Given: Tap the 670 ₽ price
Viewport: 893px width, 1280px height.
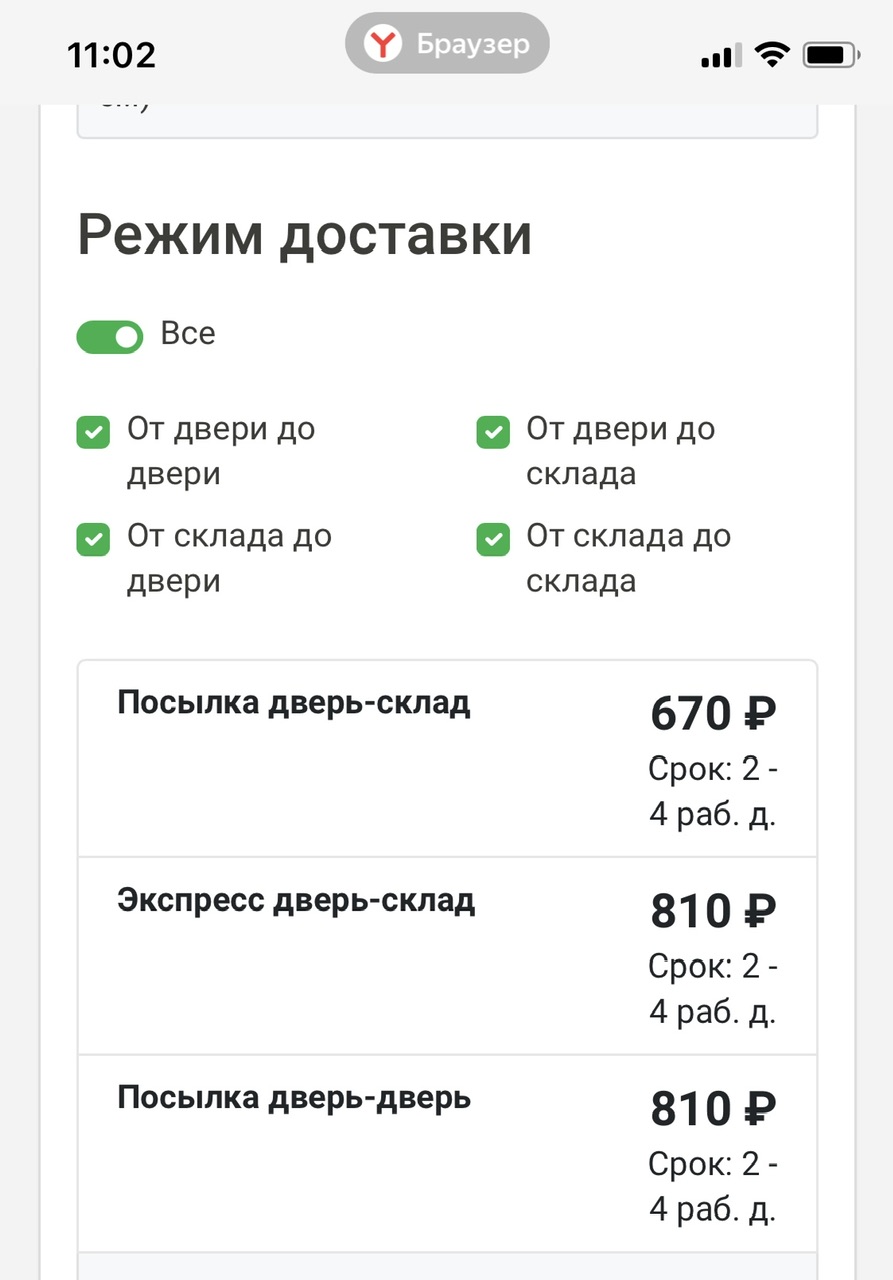Looking at the screenshot, I should tap(713, 714).
